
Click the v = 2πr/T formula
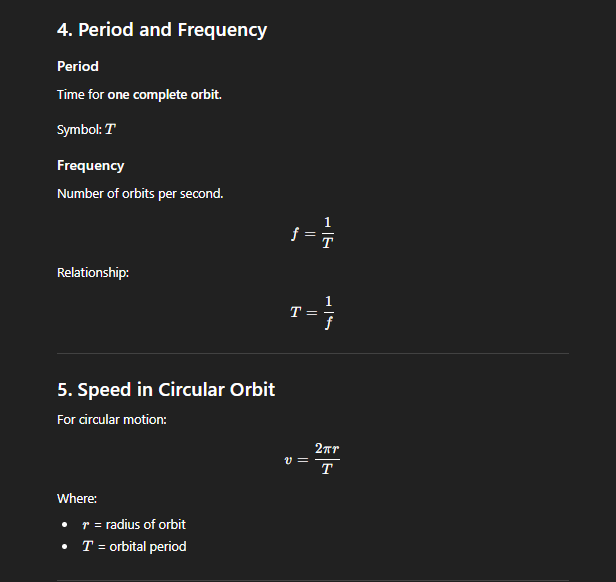(x=312, y=459)
